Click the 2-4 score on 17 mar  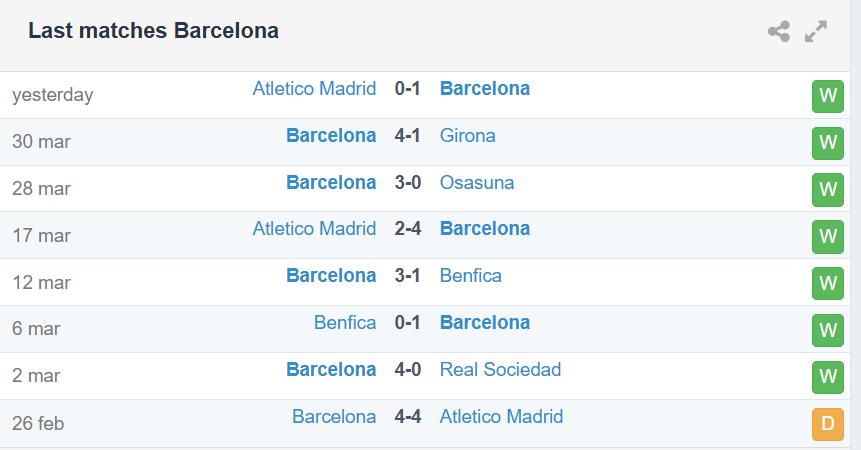click(x=407, y=229)
